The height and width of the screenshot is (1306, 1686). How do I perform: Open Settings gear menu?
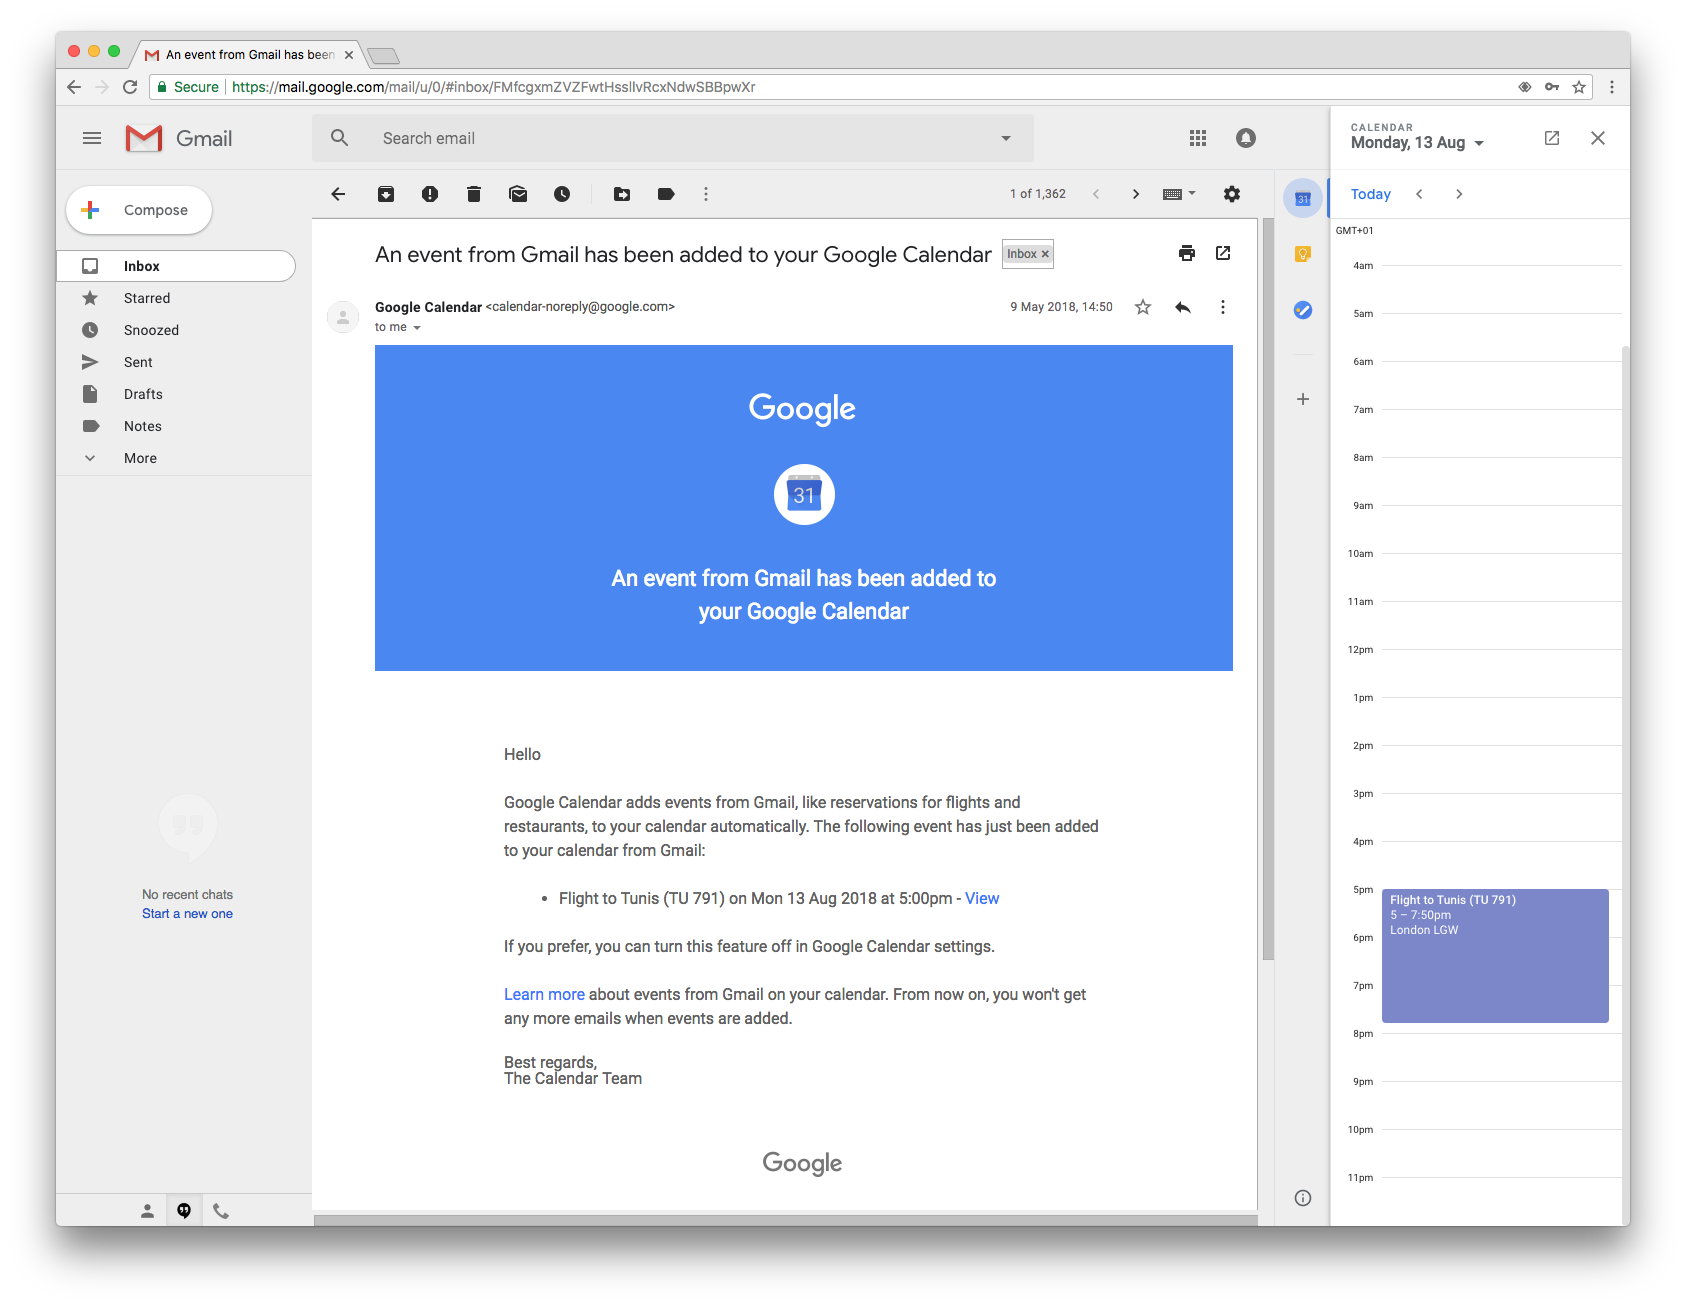(1232, 194)
